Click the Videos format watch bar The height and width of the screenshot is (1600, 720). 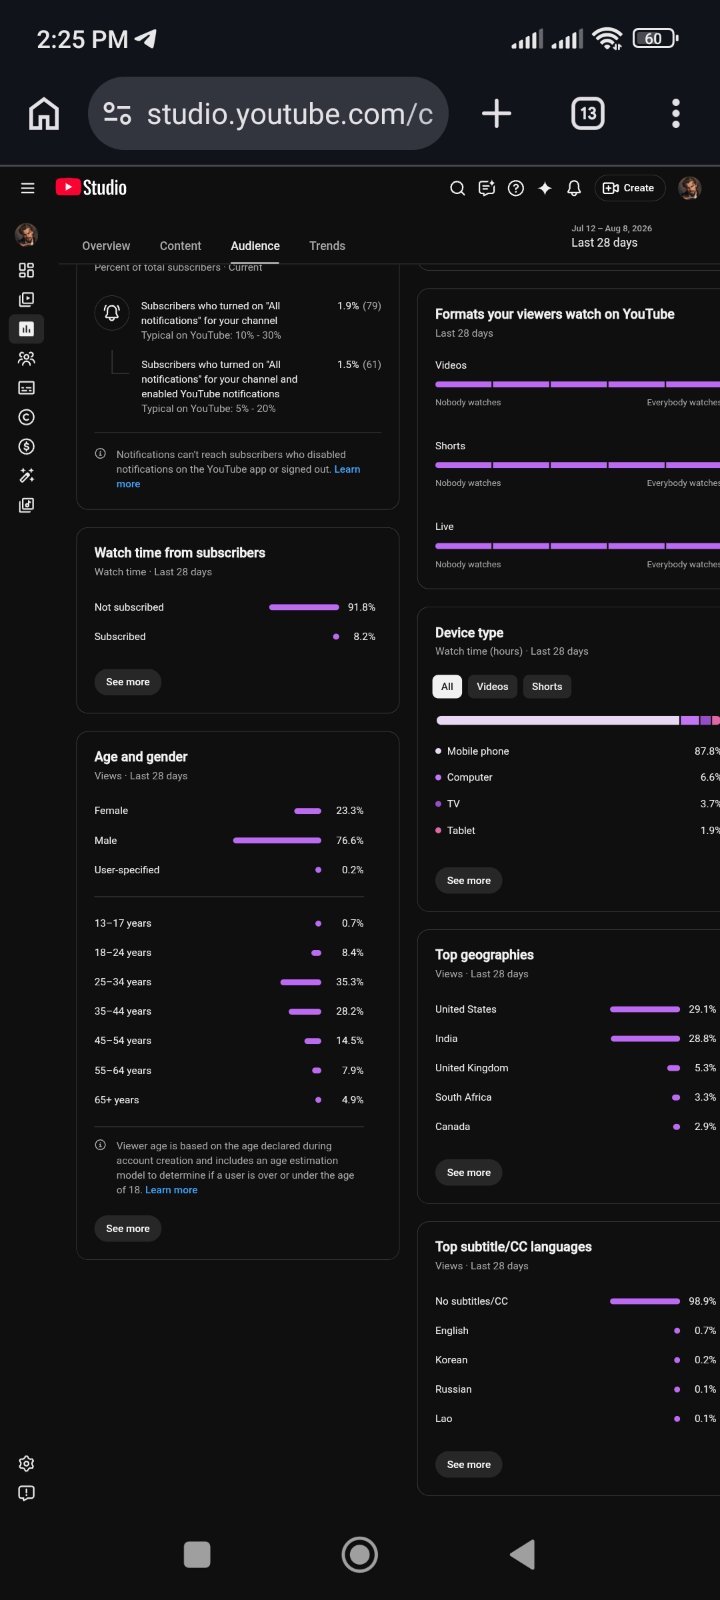click(x=577, y=384)
